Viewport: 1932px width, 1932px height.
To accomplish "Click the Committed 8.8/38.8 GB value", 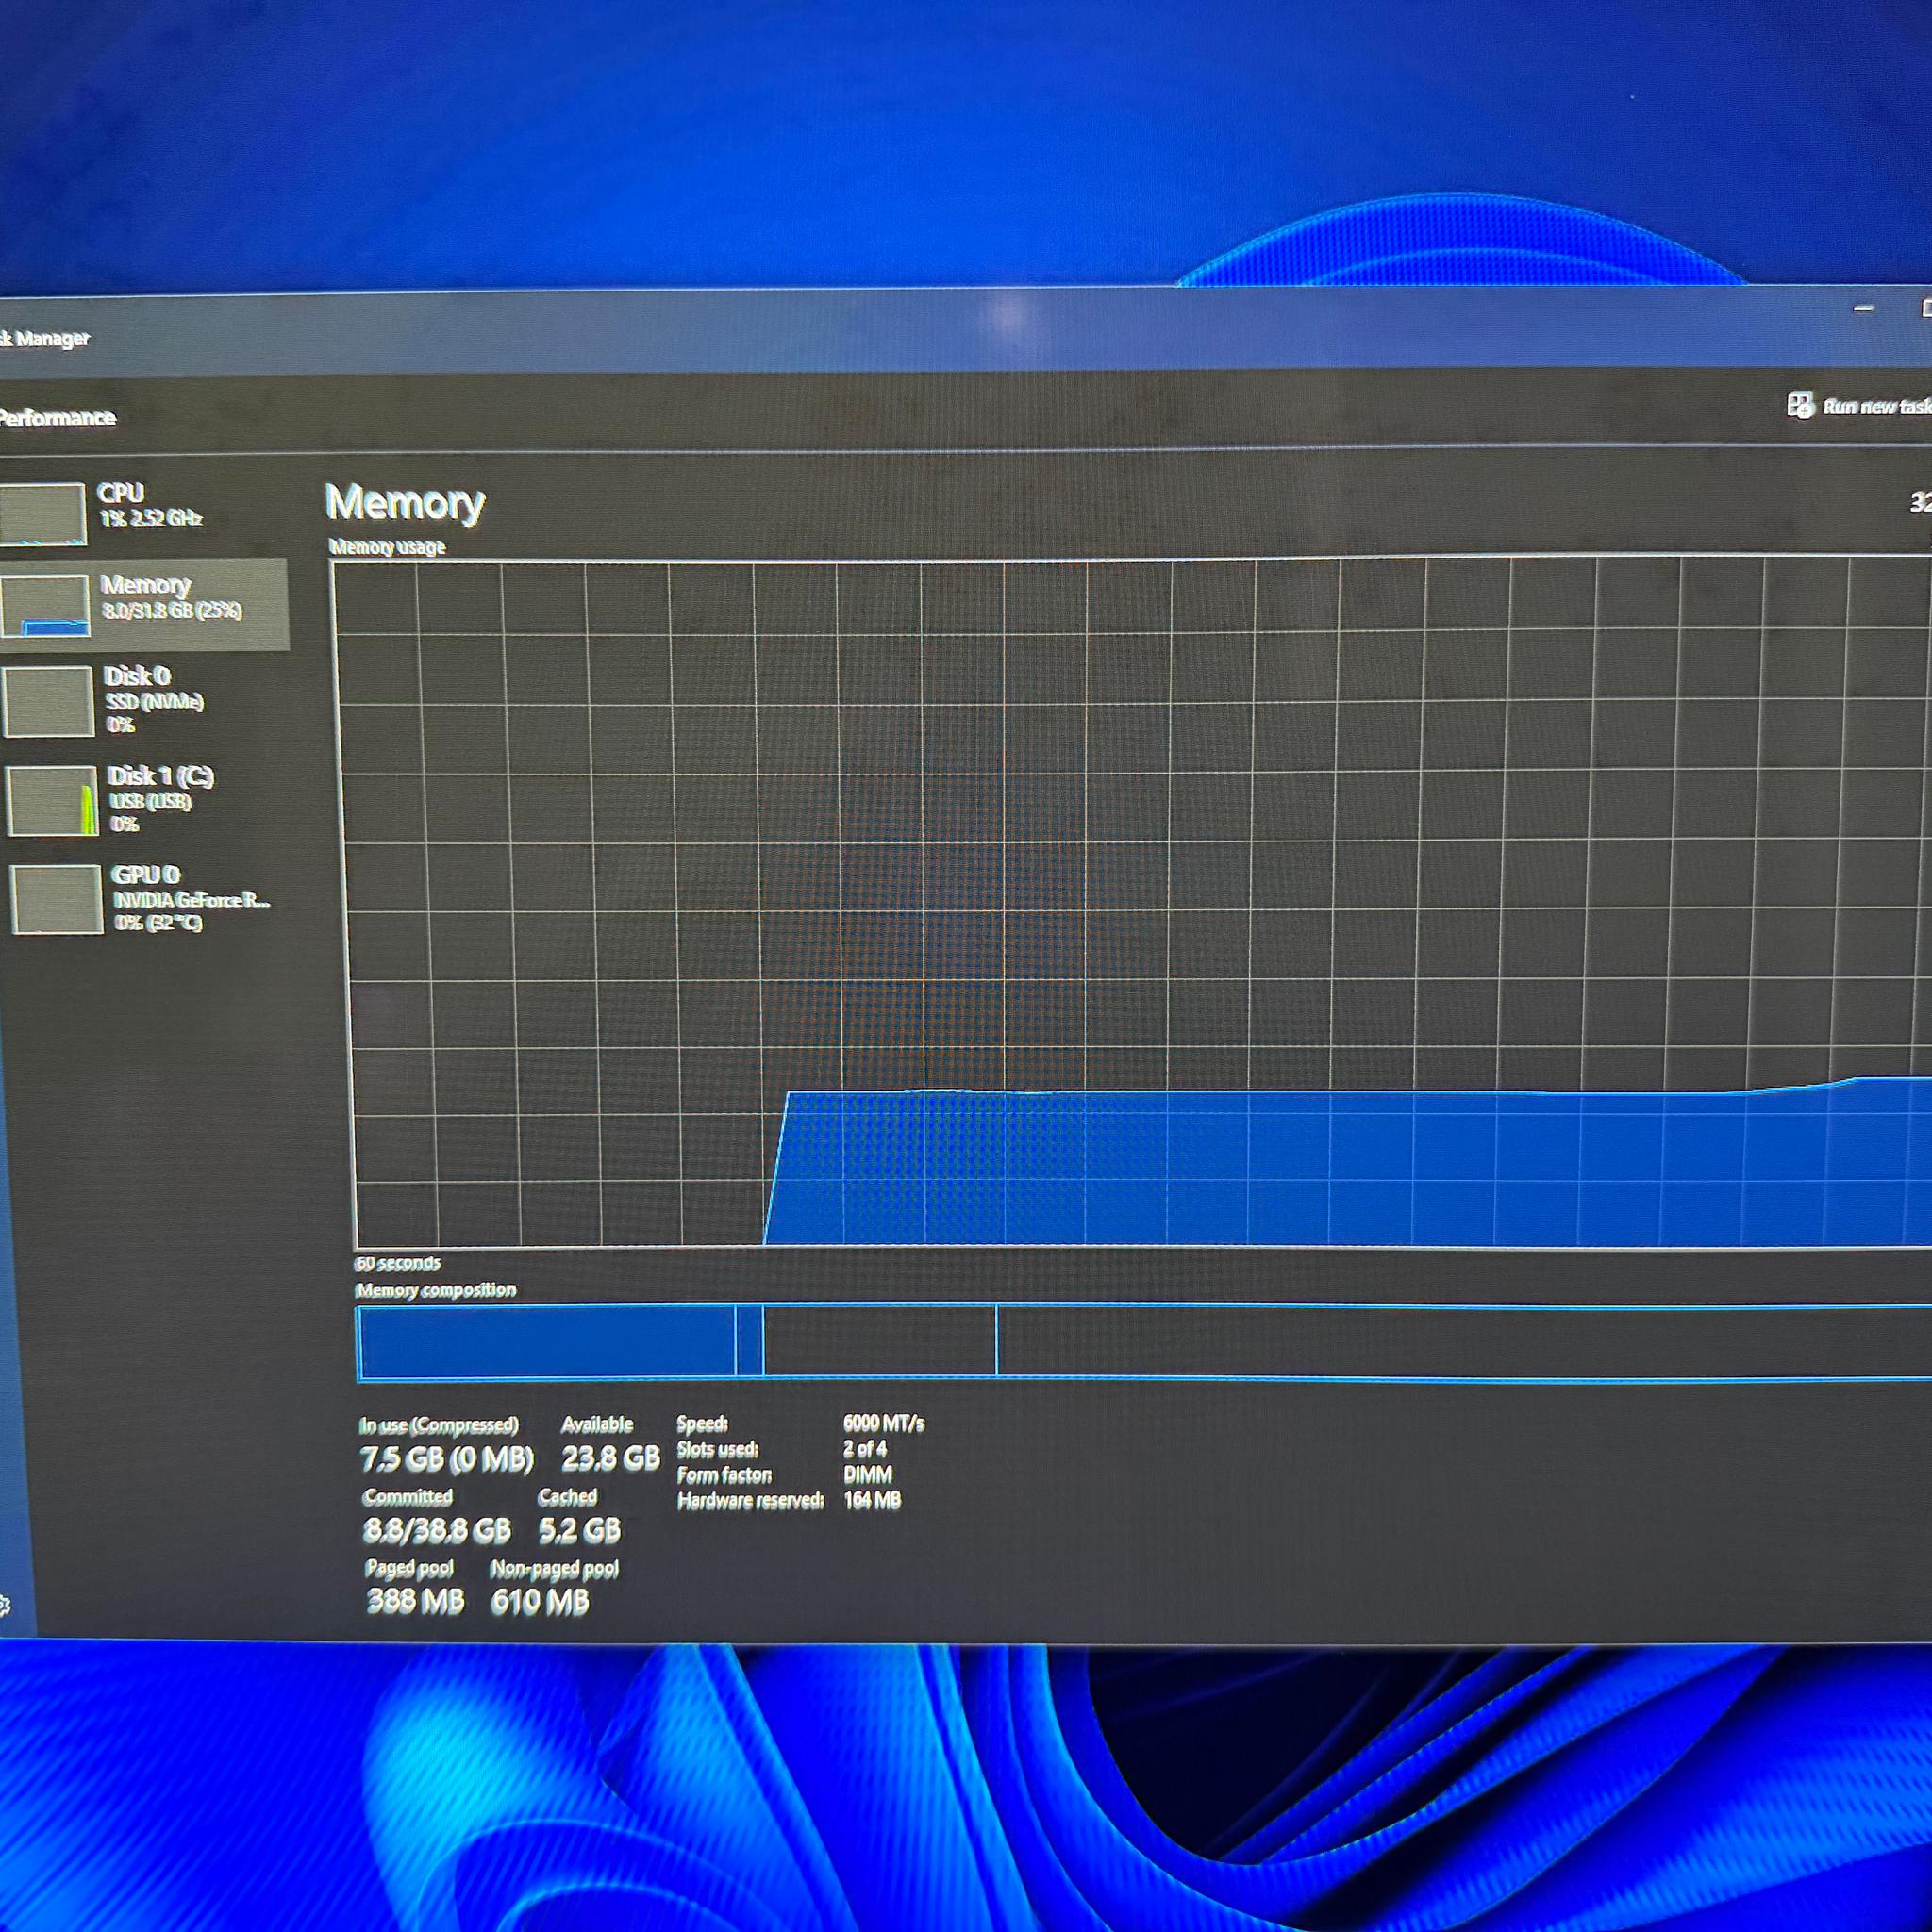I will (x=437, y=1530).
